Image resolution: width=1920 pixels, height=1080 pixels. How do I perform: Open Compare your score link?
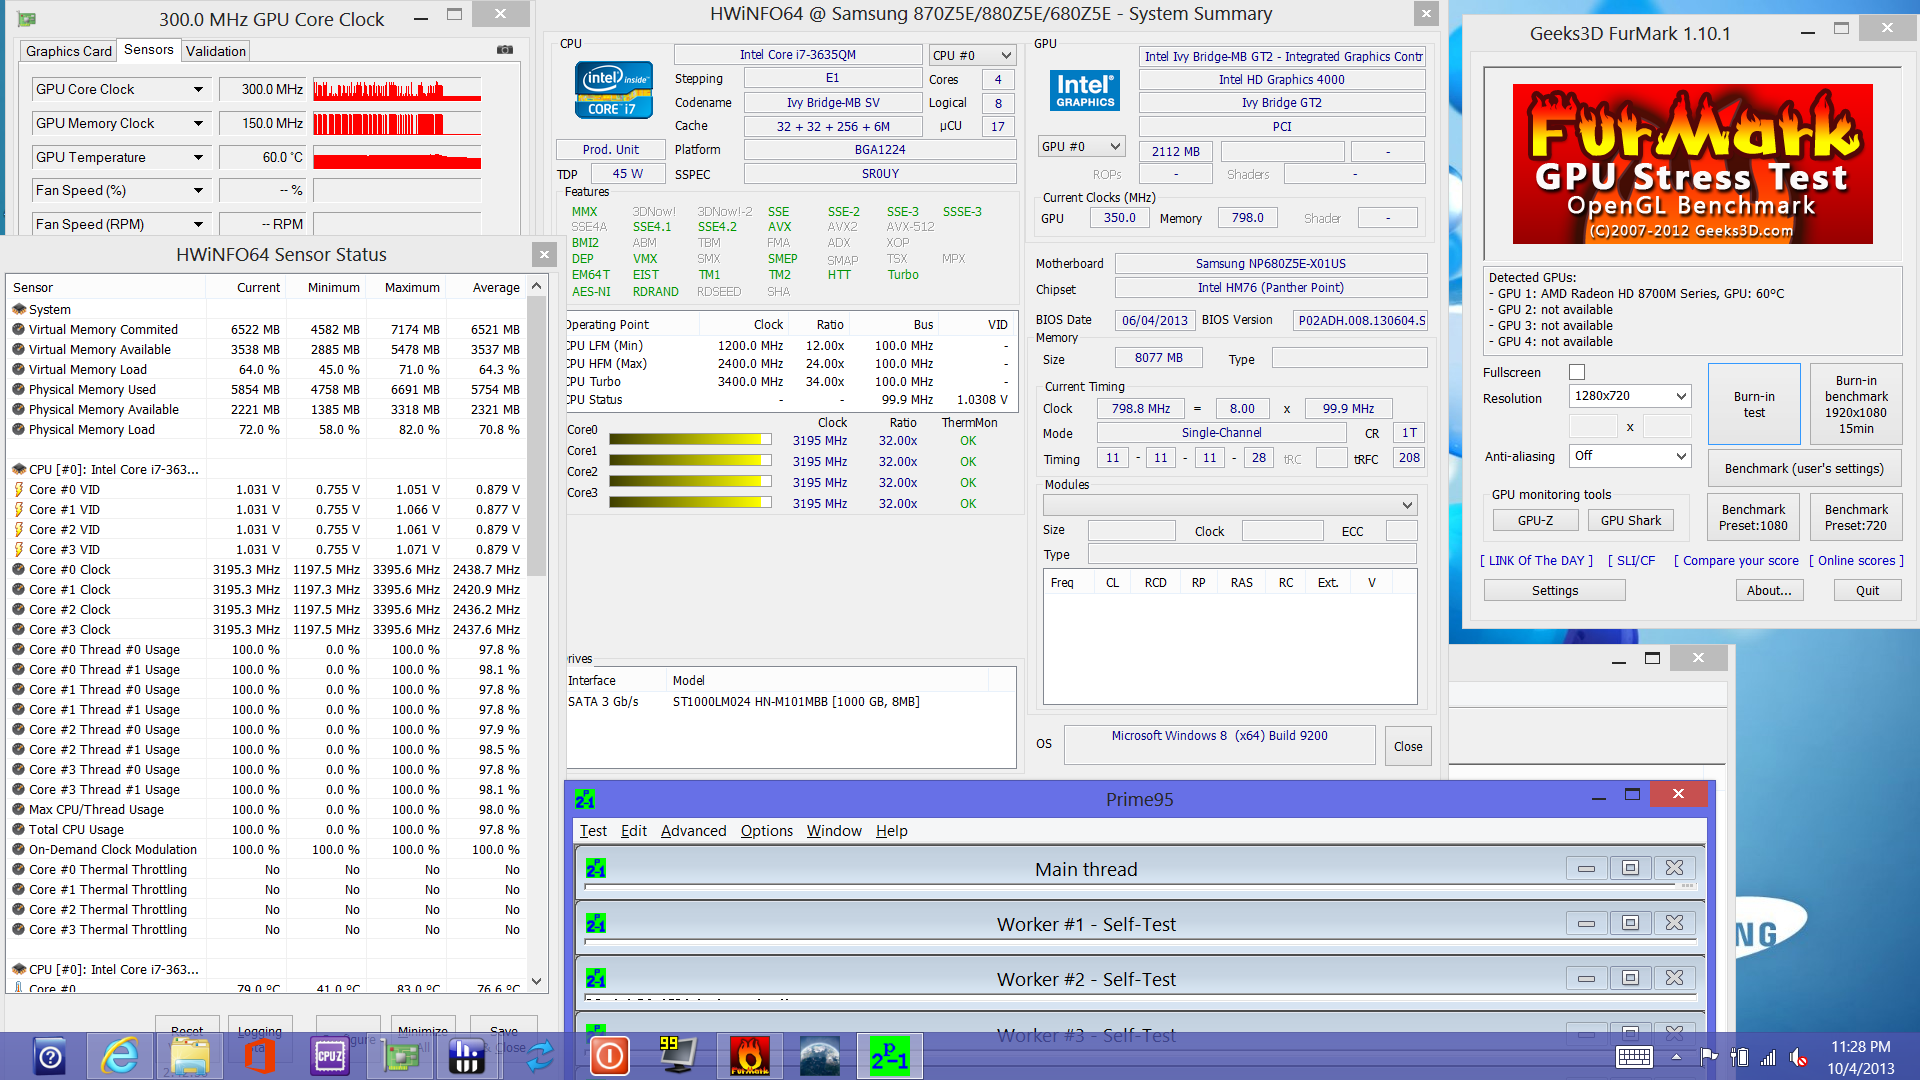point(1736,561)
